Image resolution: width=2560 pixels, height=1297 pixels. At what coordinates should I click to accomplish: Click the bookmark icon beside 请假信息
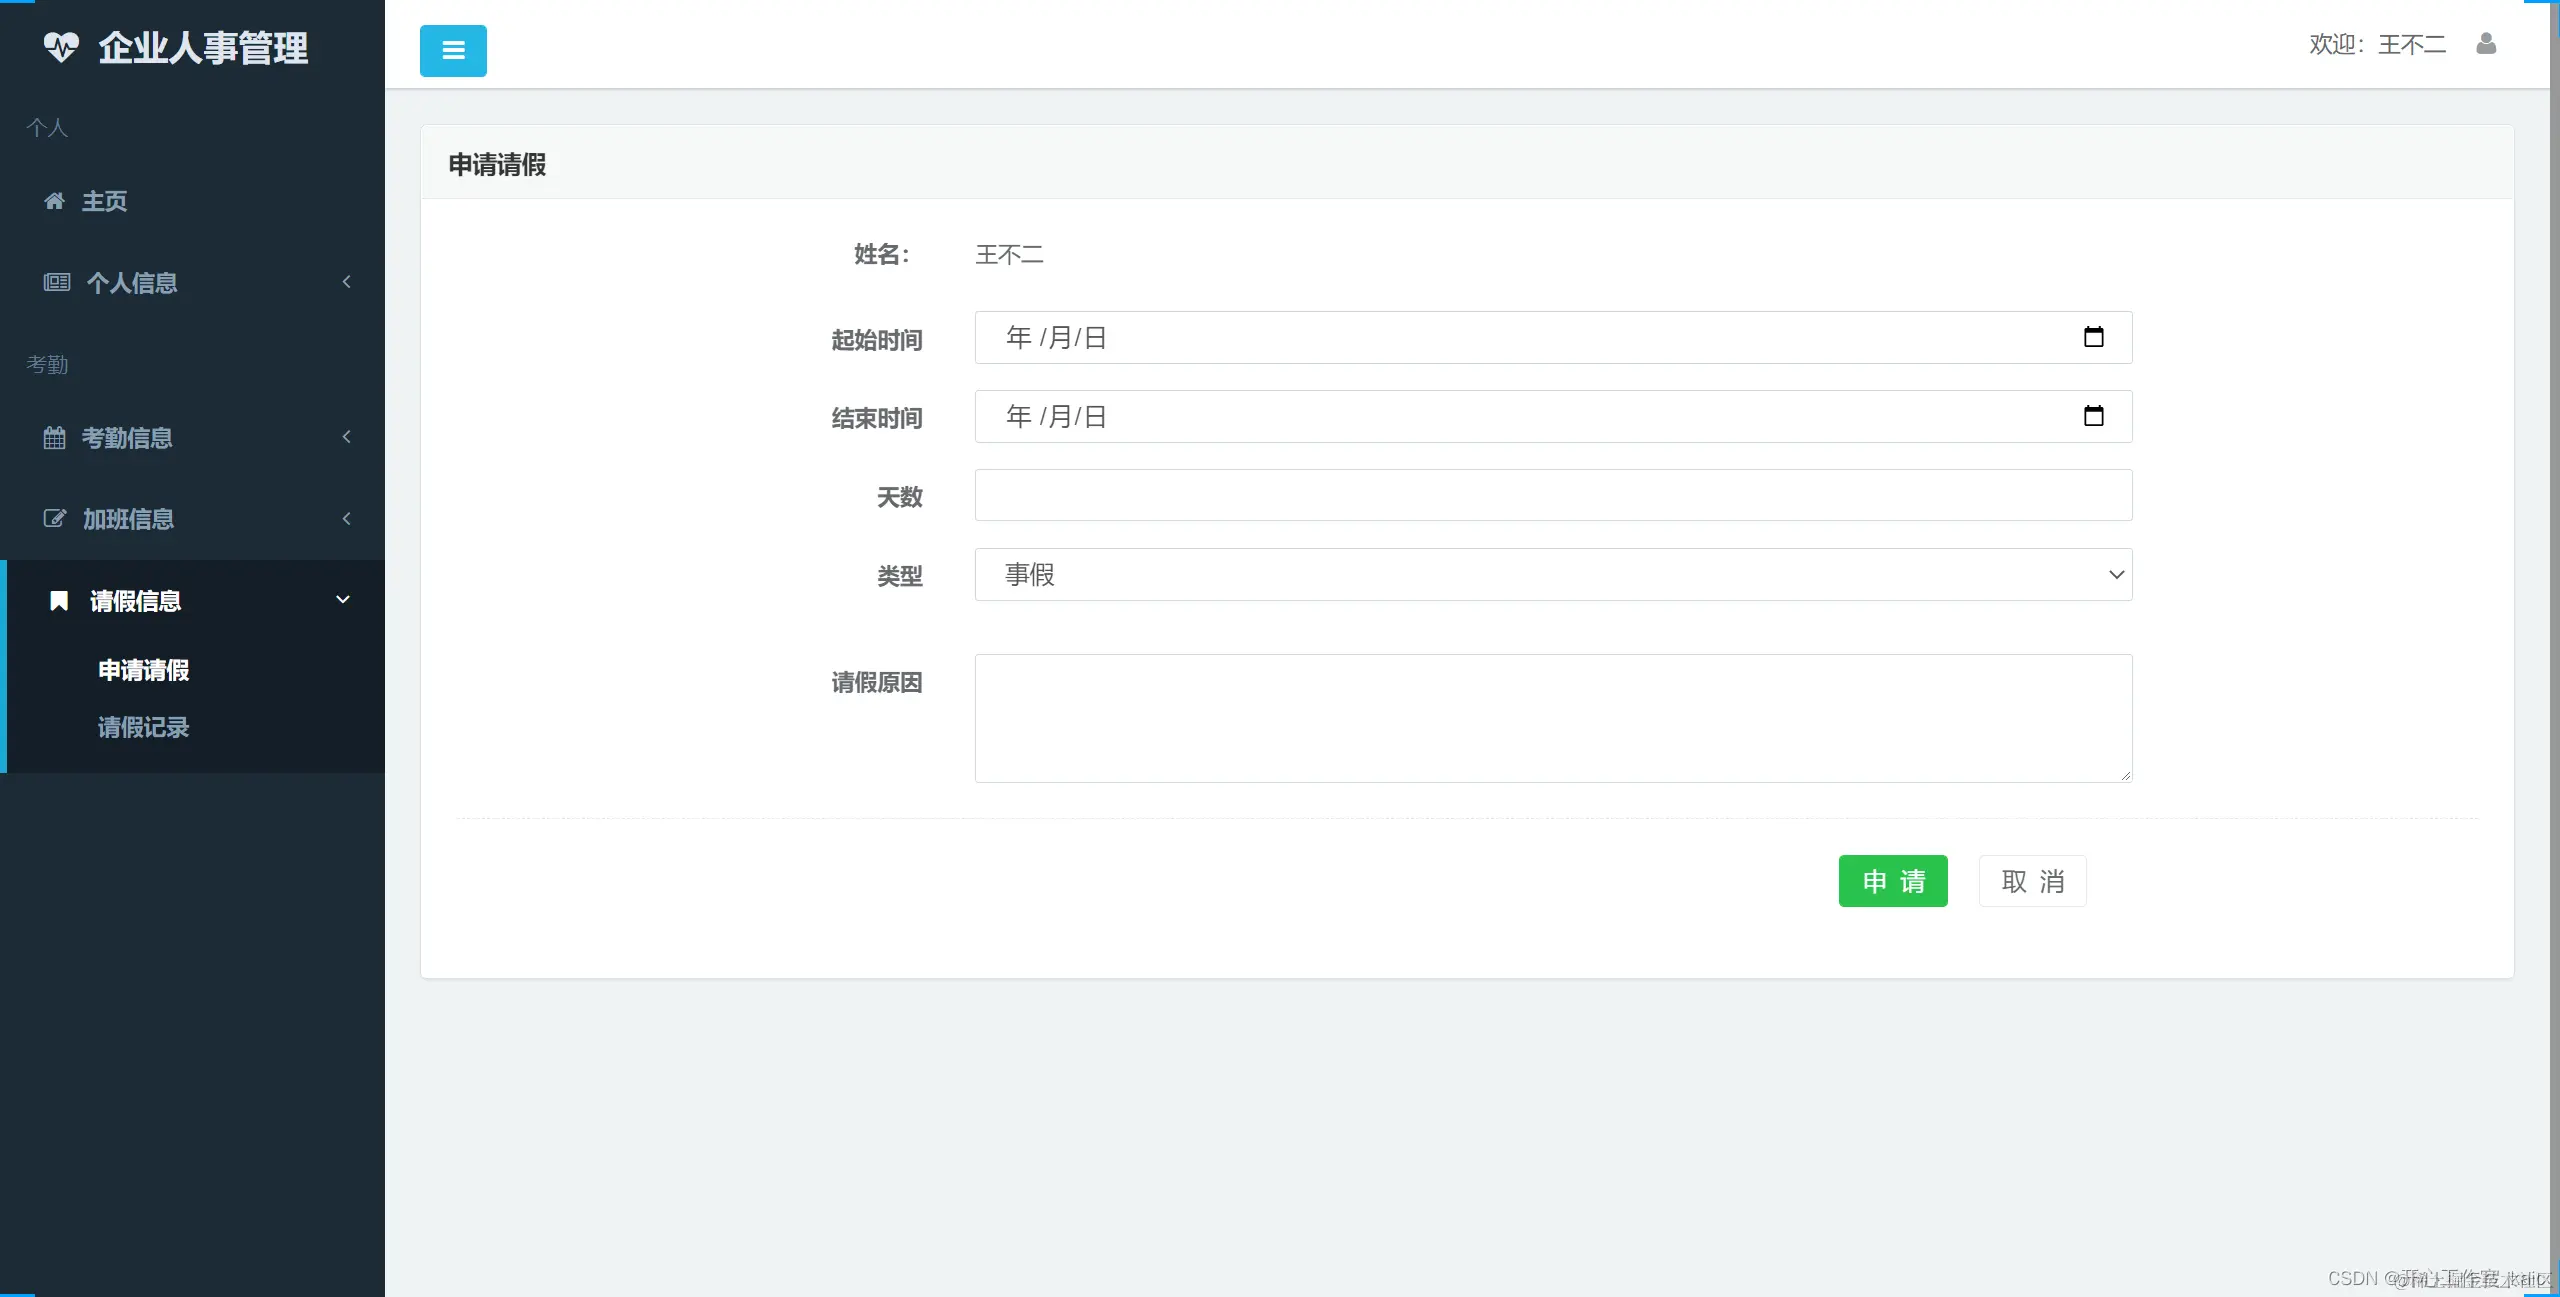pos(59,601)
